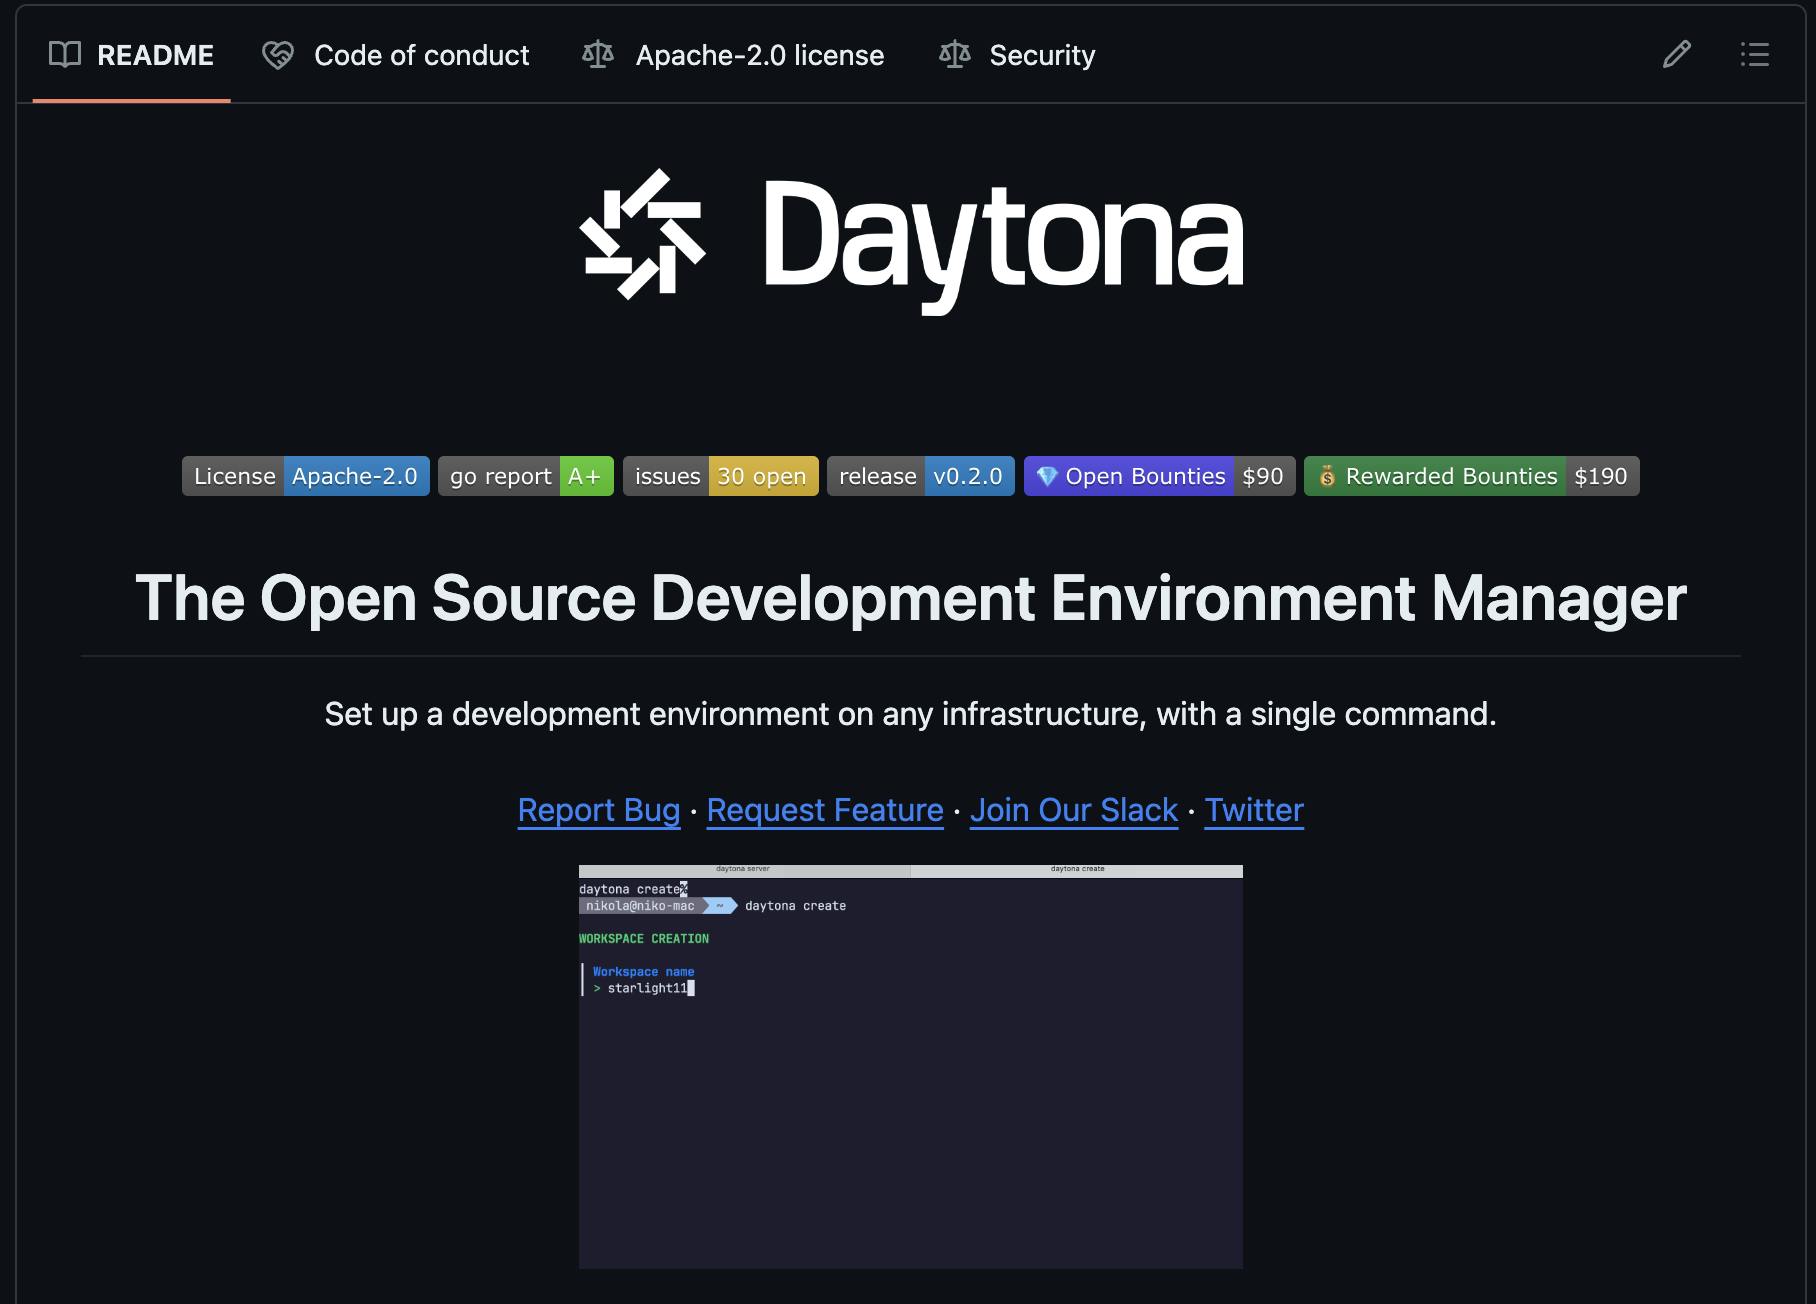Open the Join Our Slack link
The height and width of the screenshot is (1304, 1816).
click(x=1074, y=810)
